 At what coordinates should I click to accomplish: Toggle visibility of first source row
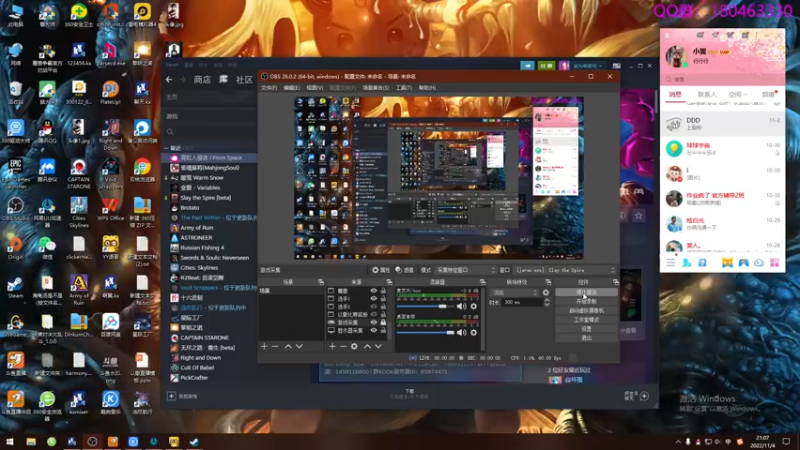(x=373, y=291)
